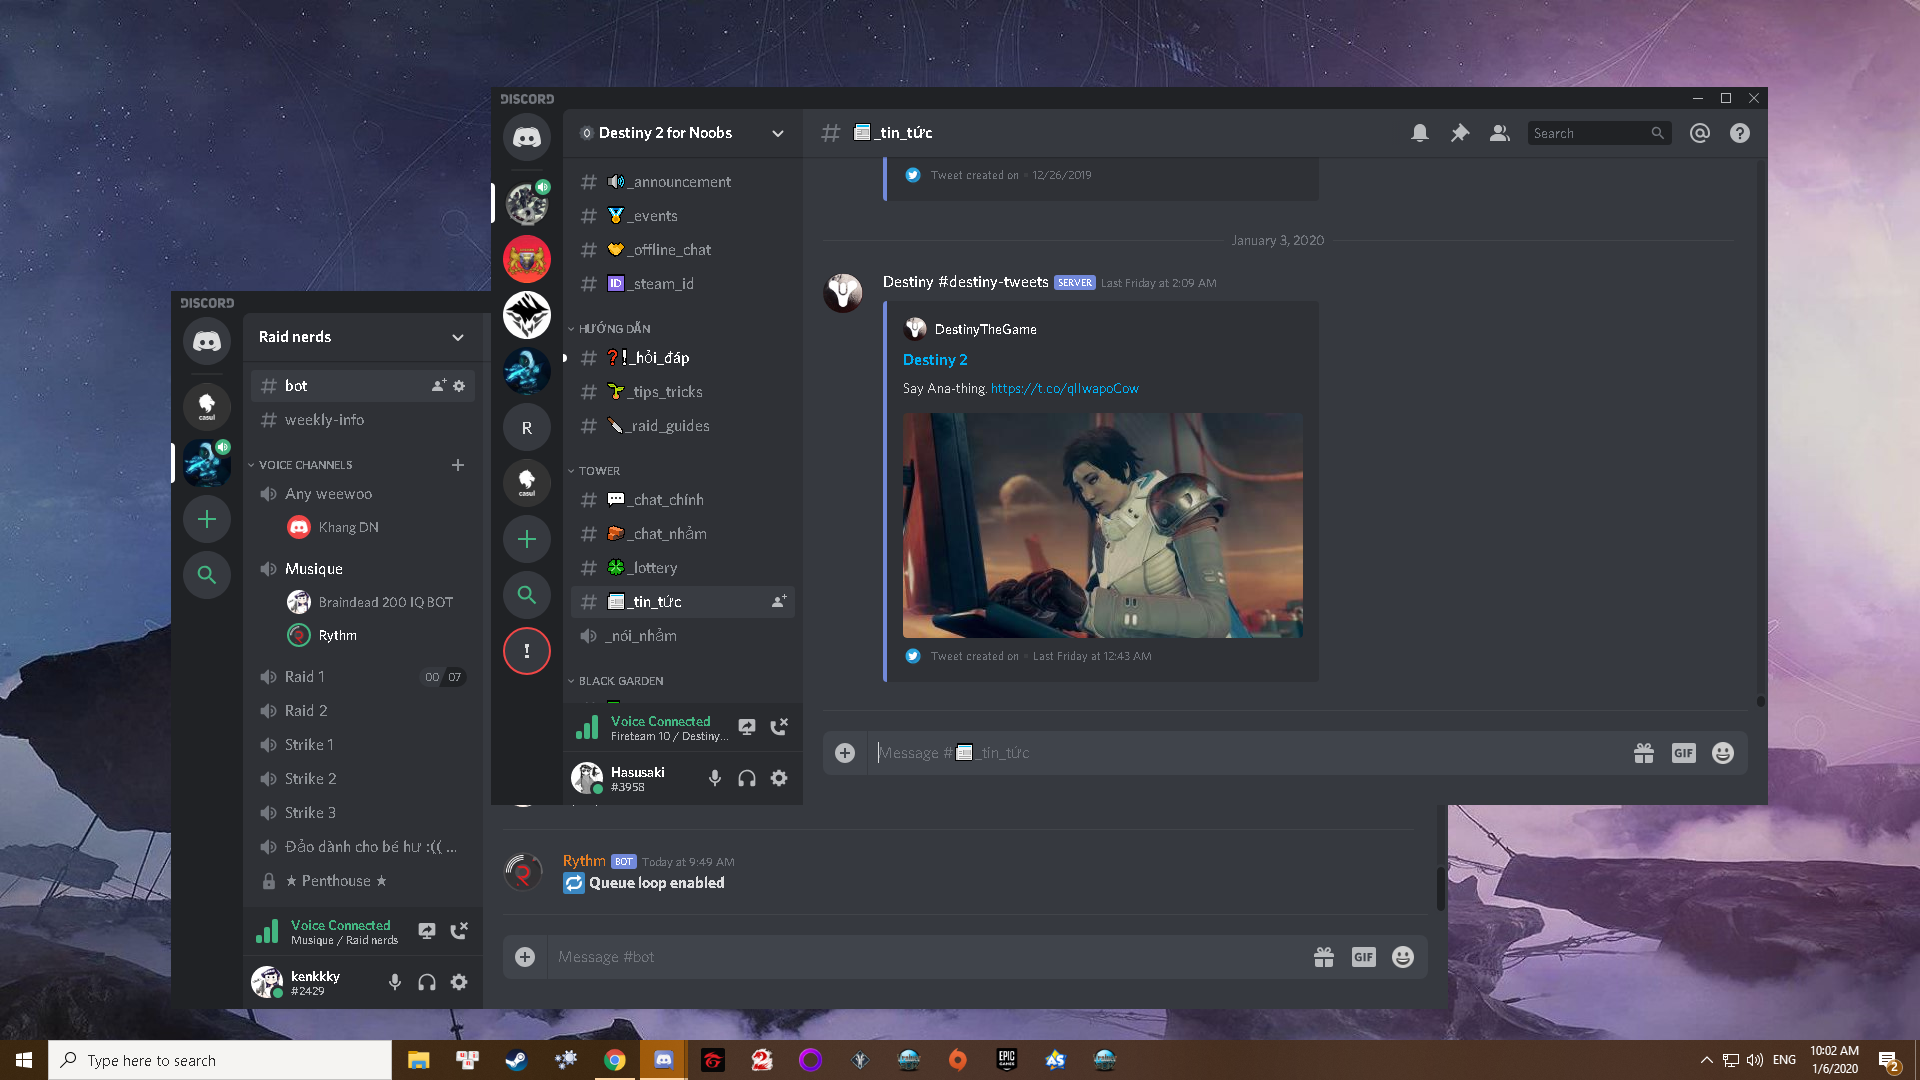1920x1080 pixels.
Task: Click the member list icon in toolbar
Action: pos(1501,132)
